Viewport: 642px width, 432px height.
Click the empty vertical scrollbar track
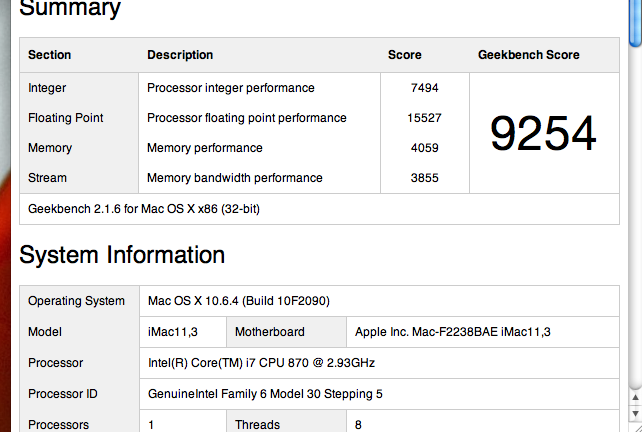click(635, 220)
